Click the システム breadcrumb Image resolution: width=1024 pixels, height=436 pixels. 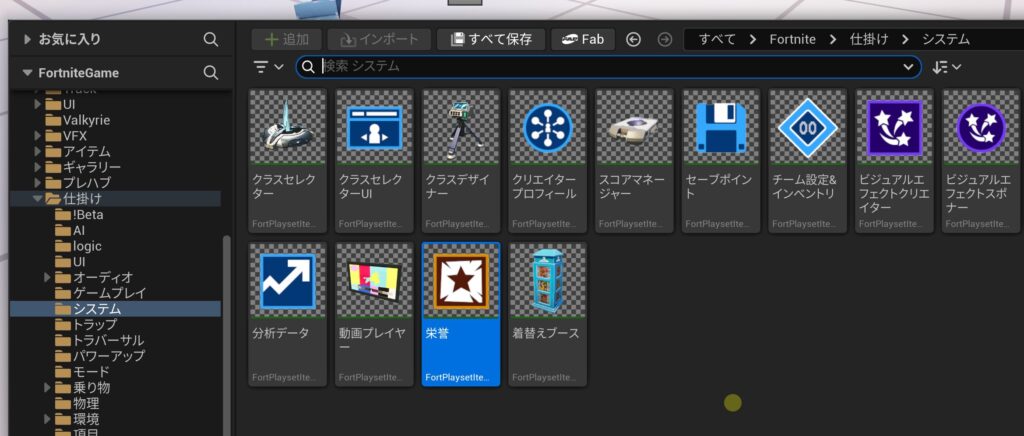point(946,39)
